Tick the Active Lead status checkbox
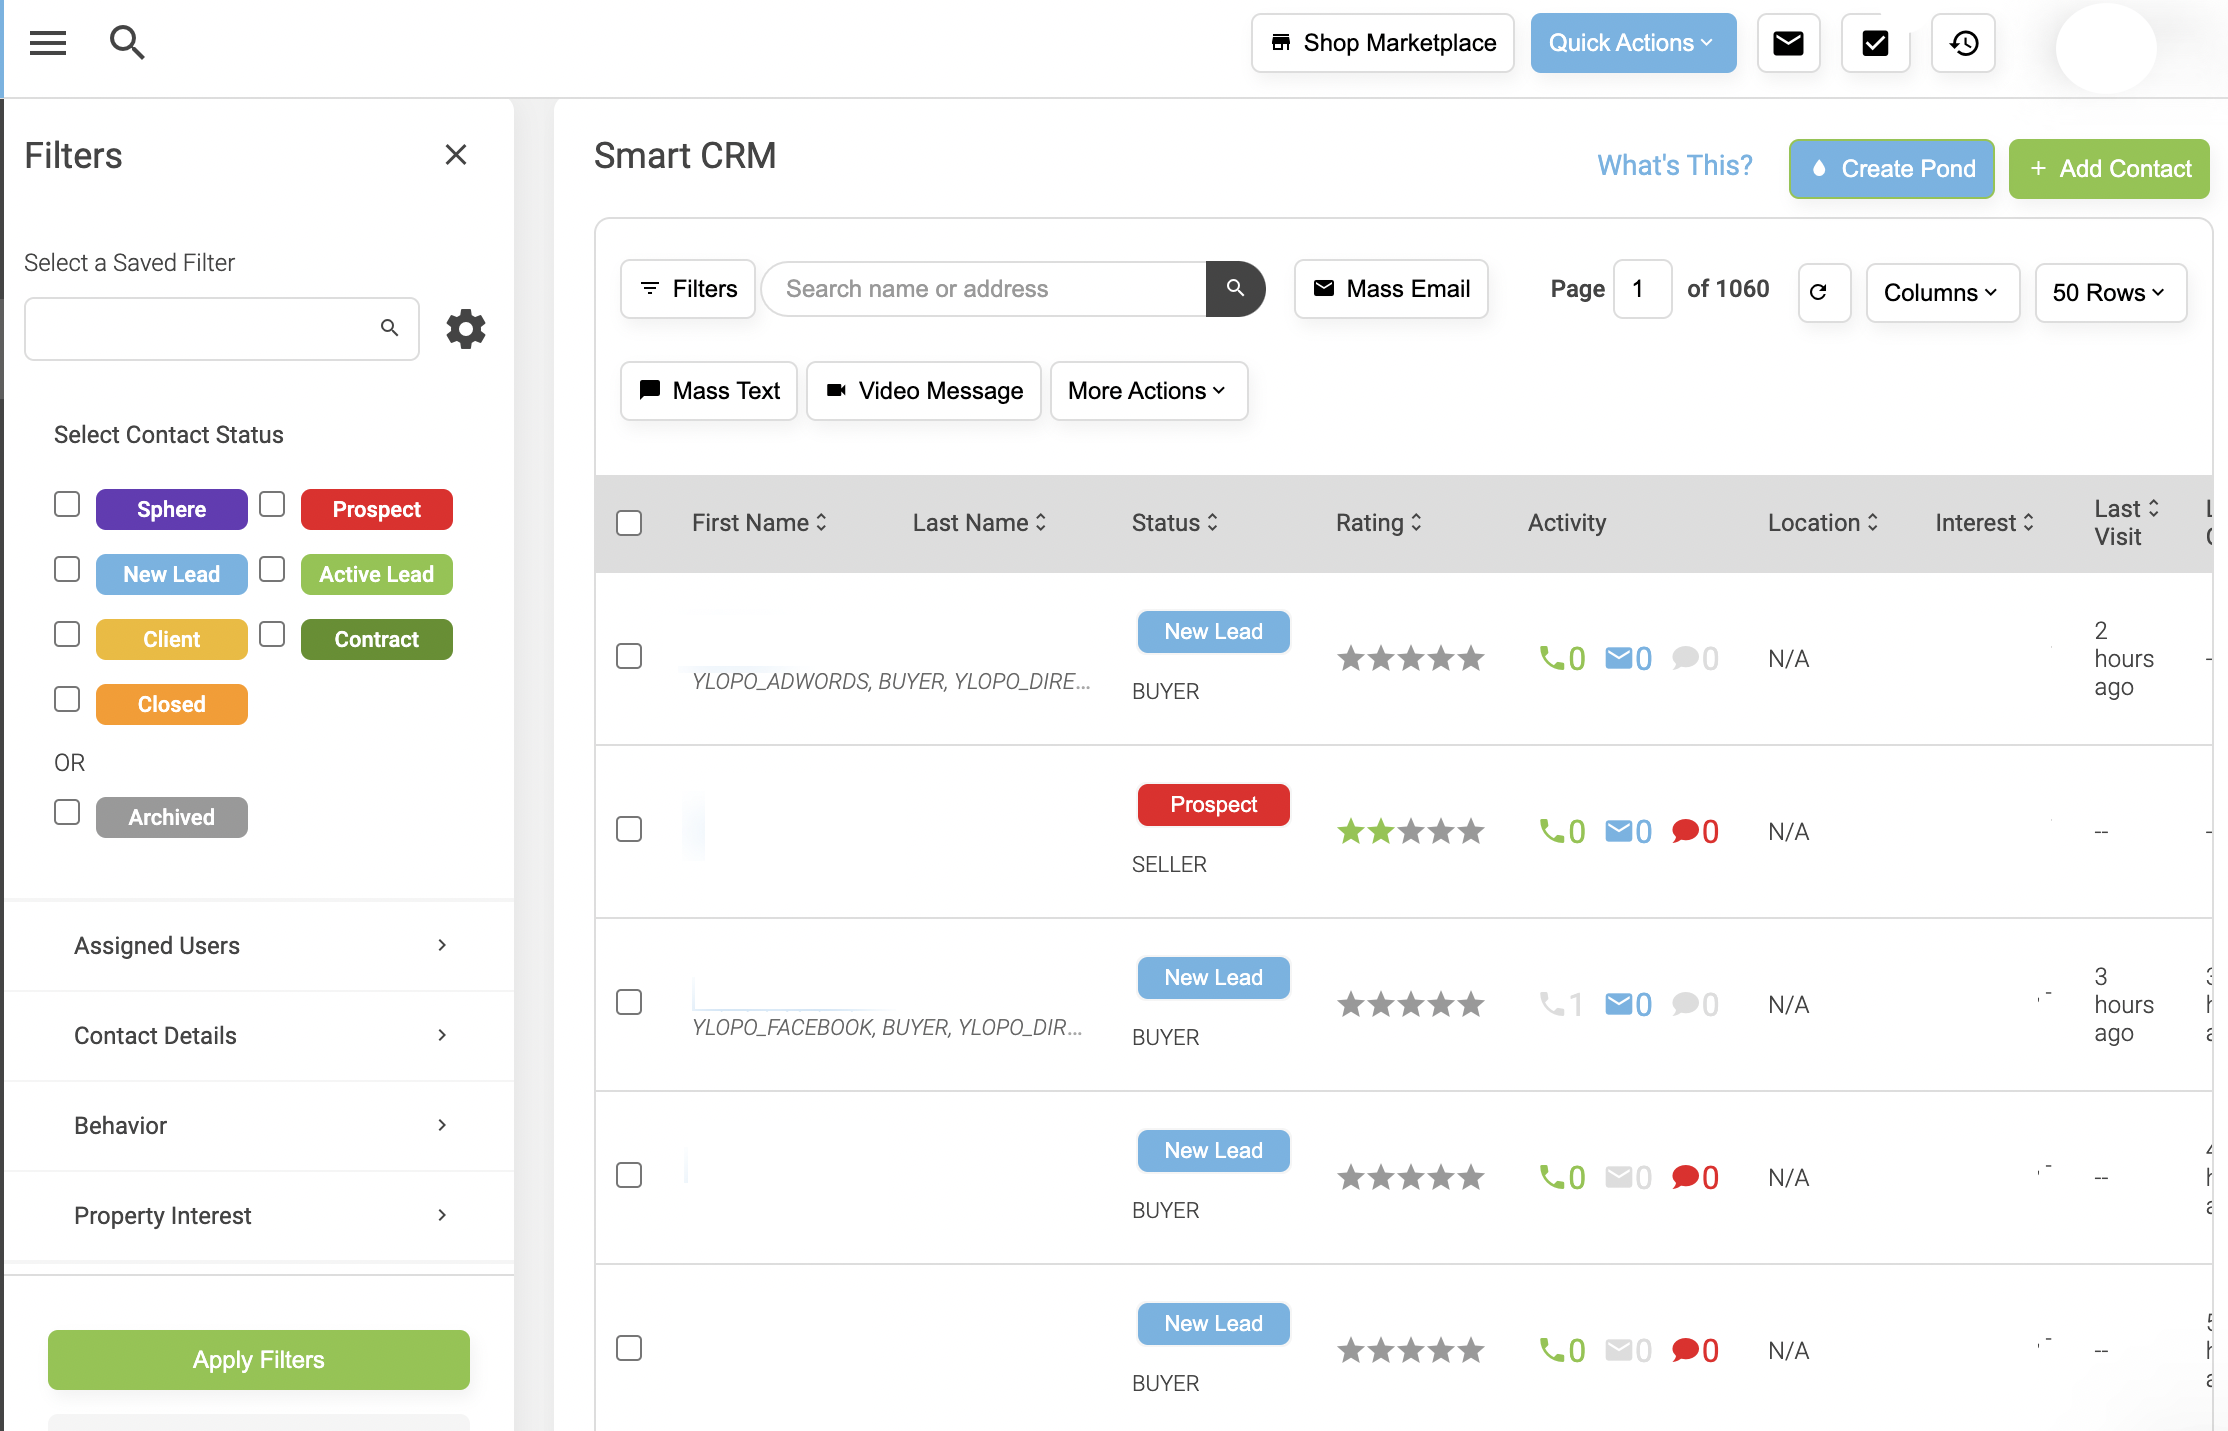This screenshot has height=1431, width=2228. [272, 570]
